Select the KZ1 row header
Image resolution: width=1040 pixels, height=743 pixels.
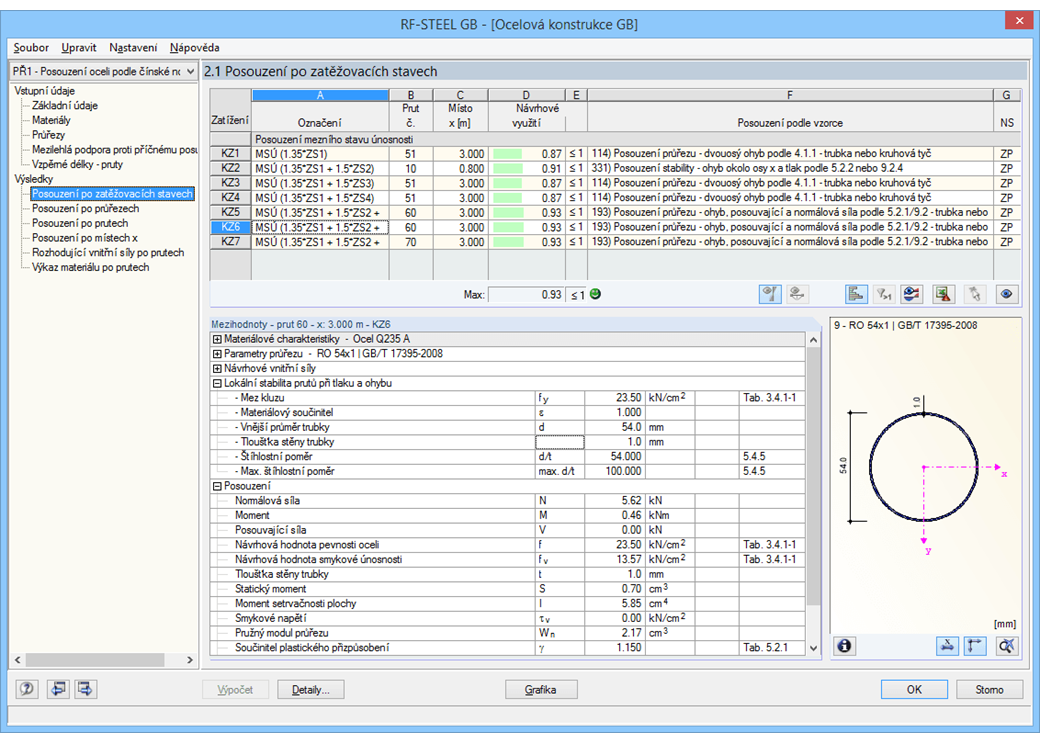pos(230,154)
